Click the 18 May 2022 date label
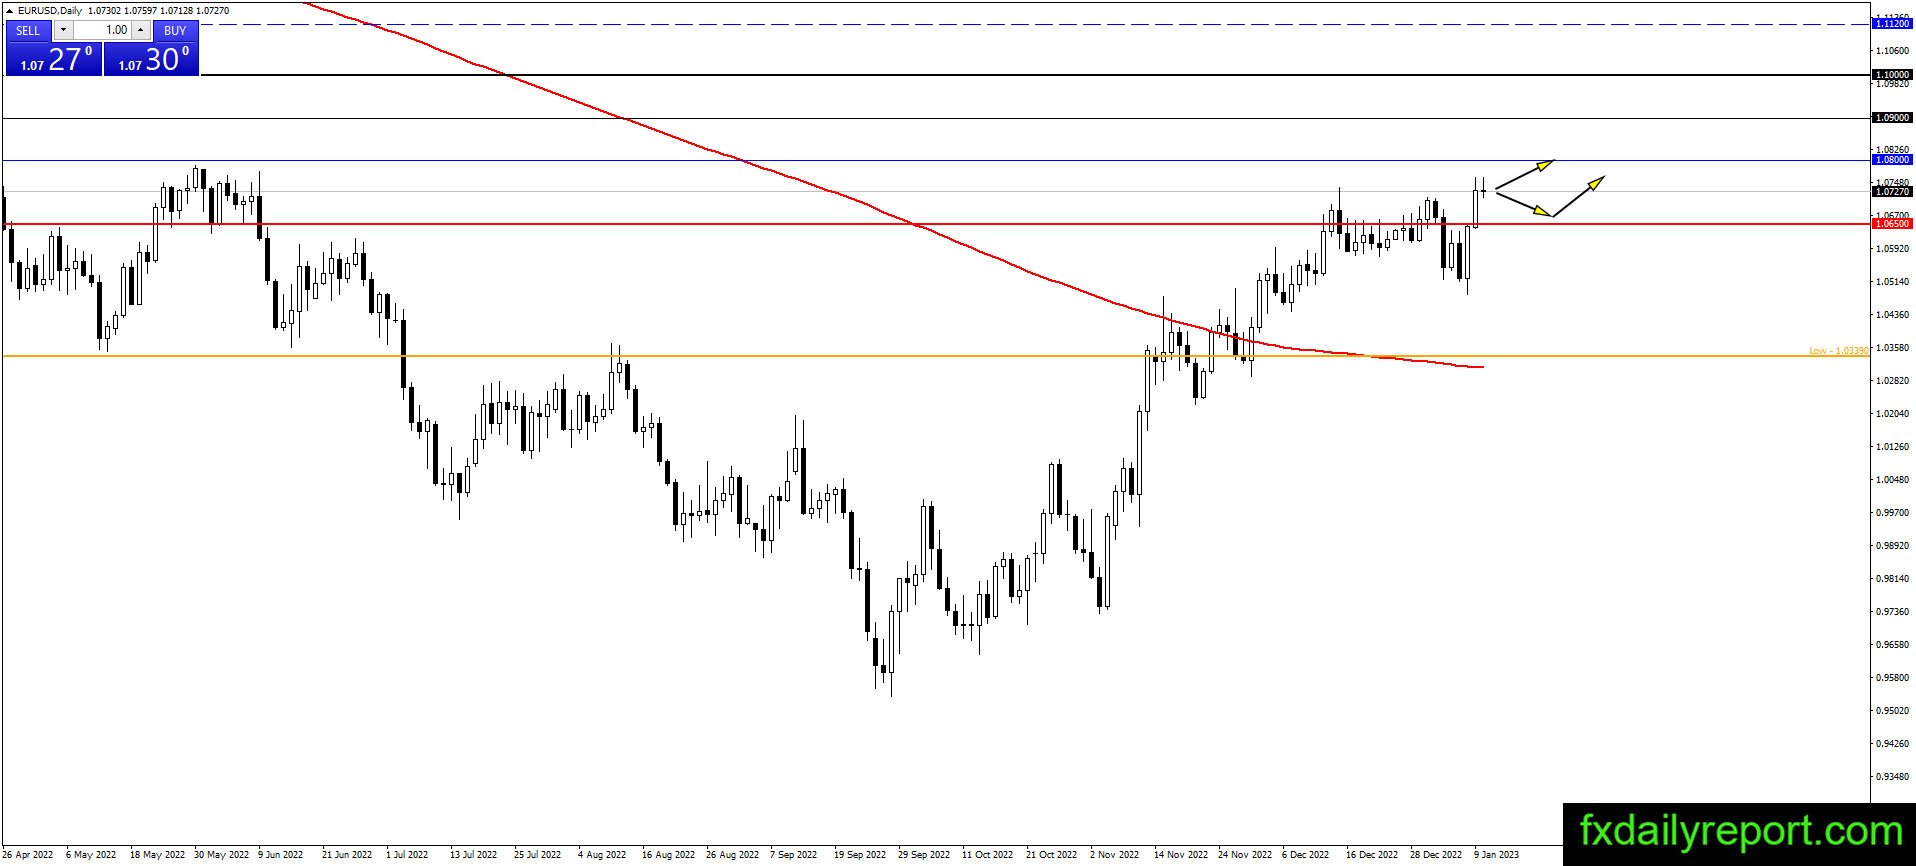Image resolution: width=1916 pixels, height=866 pixels. click(157, 855)
